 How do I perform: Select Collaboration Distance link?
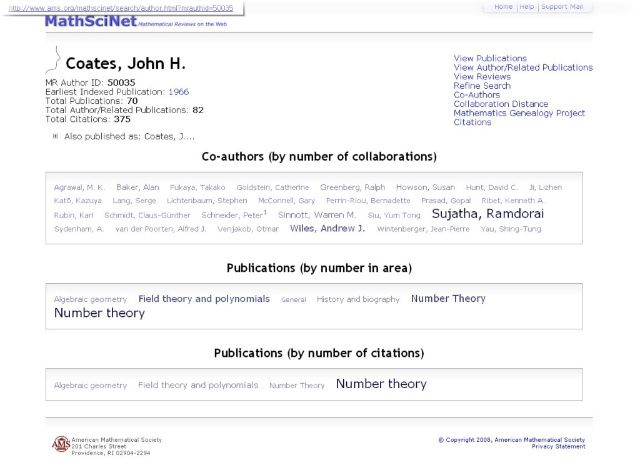tap(501, 104)
